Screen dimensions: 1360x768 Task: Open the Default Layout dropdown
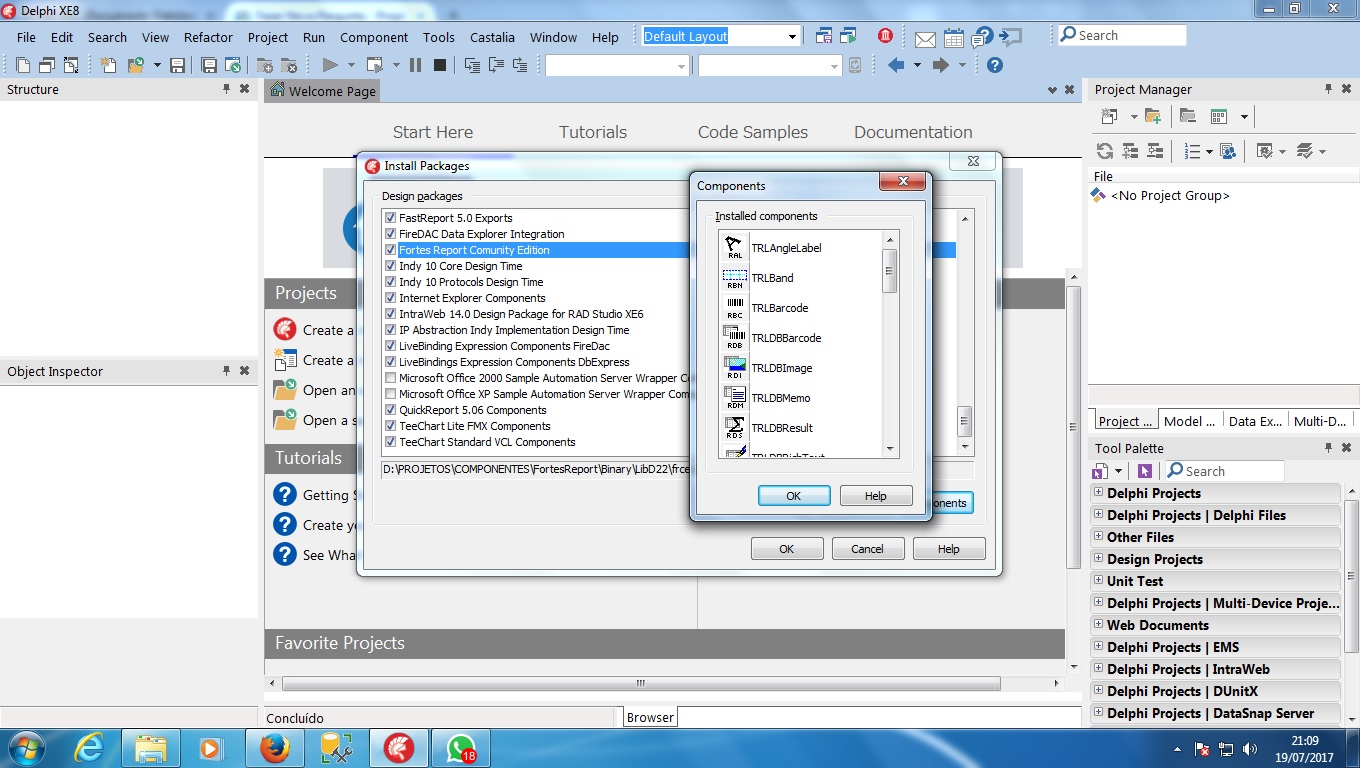[x=792, y=37]
